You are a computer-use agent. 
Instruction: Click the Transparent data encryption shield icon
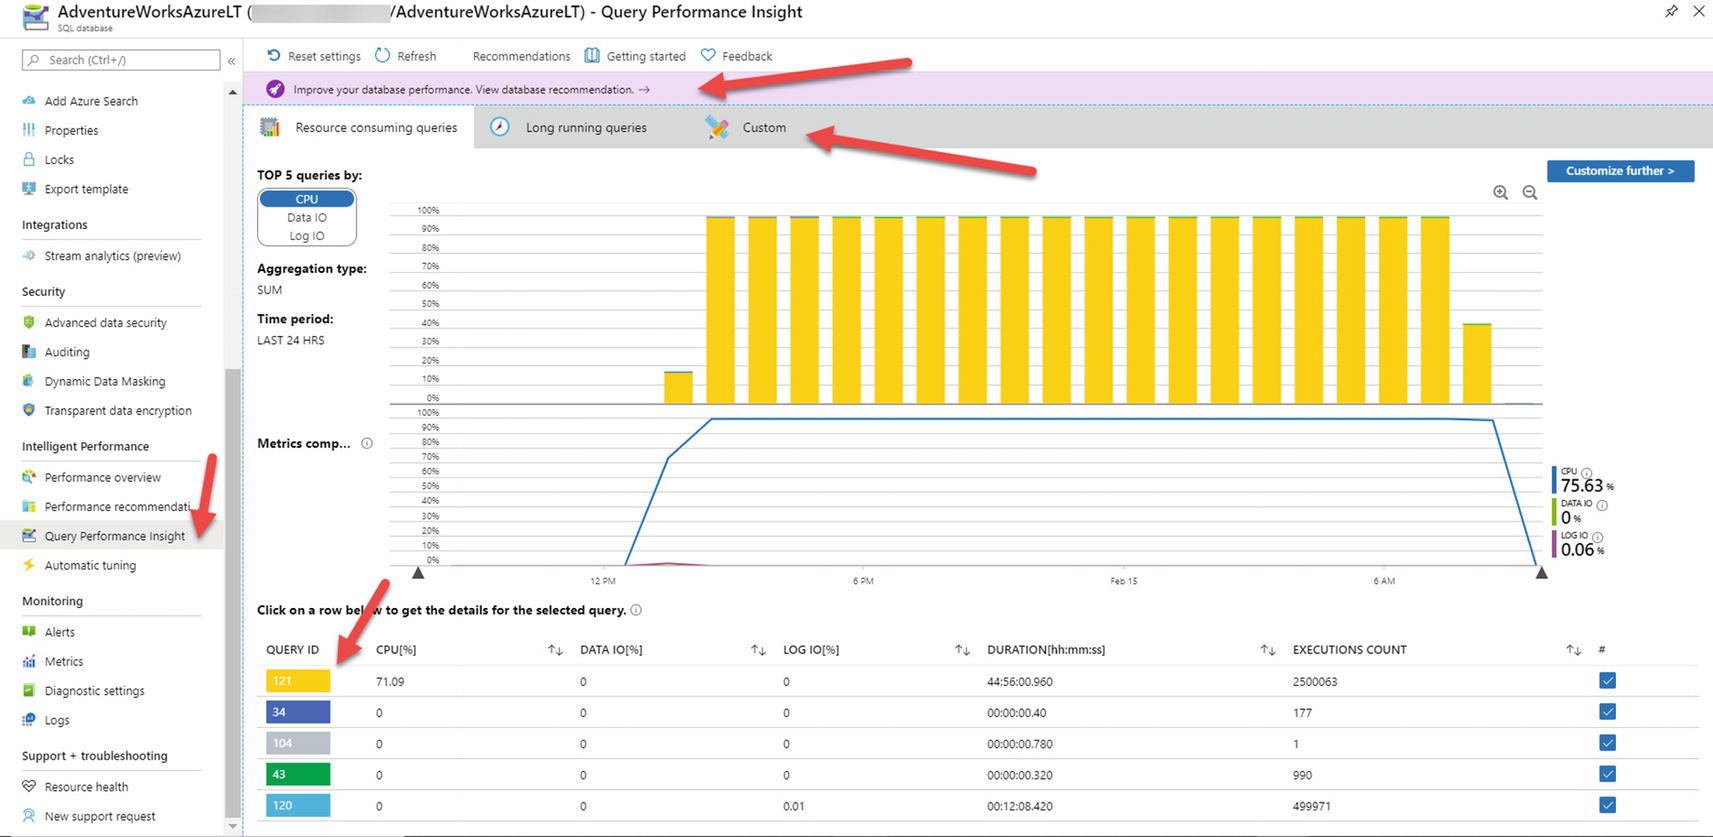point(29,410)
